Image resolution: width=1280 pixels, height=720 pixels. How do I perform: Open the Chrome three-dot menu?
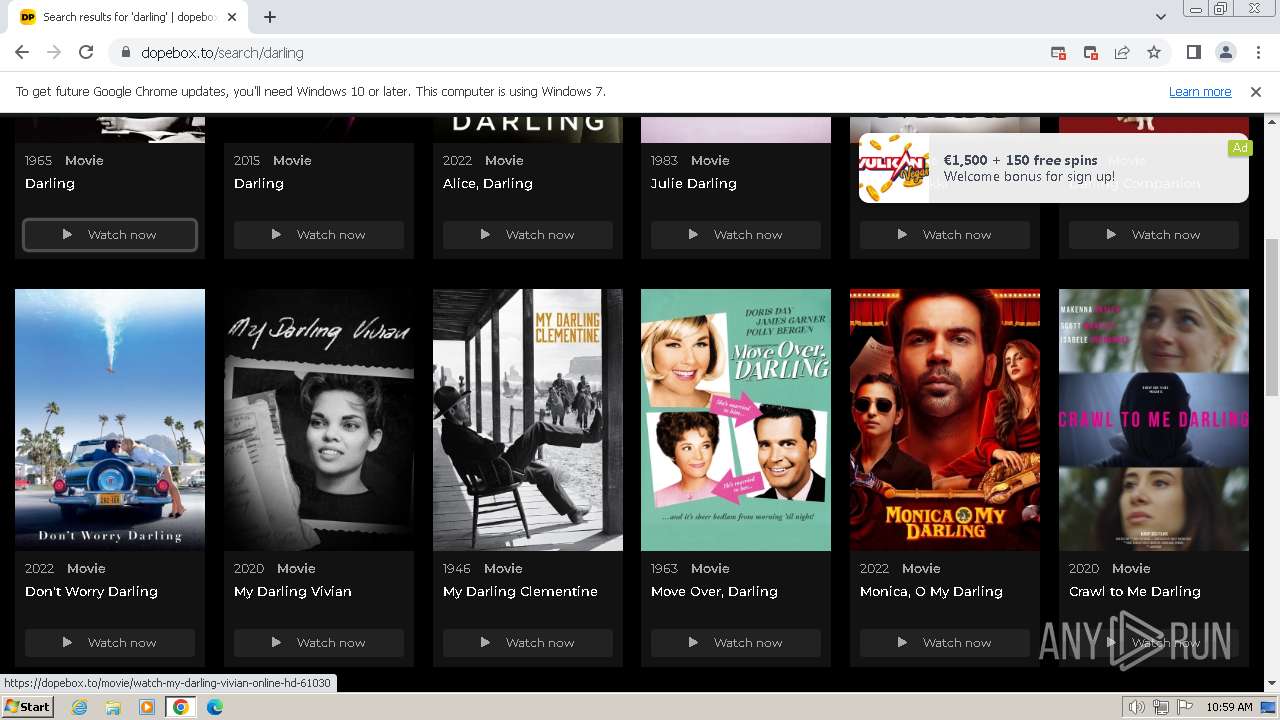[x=1257, y=52]
